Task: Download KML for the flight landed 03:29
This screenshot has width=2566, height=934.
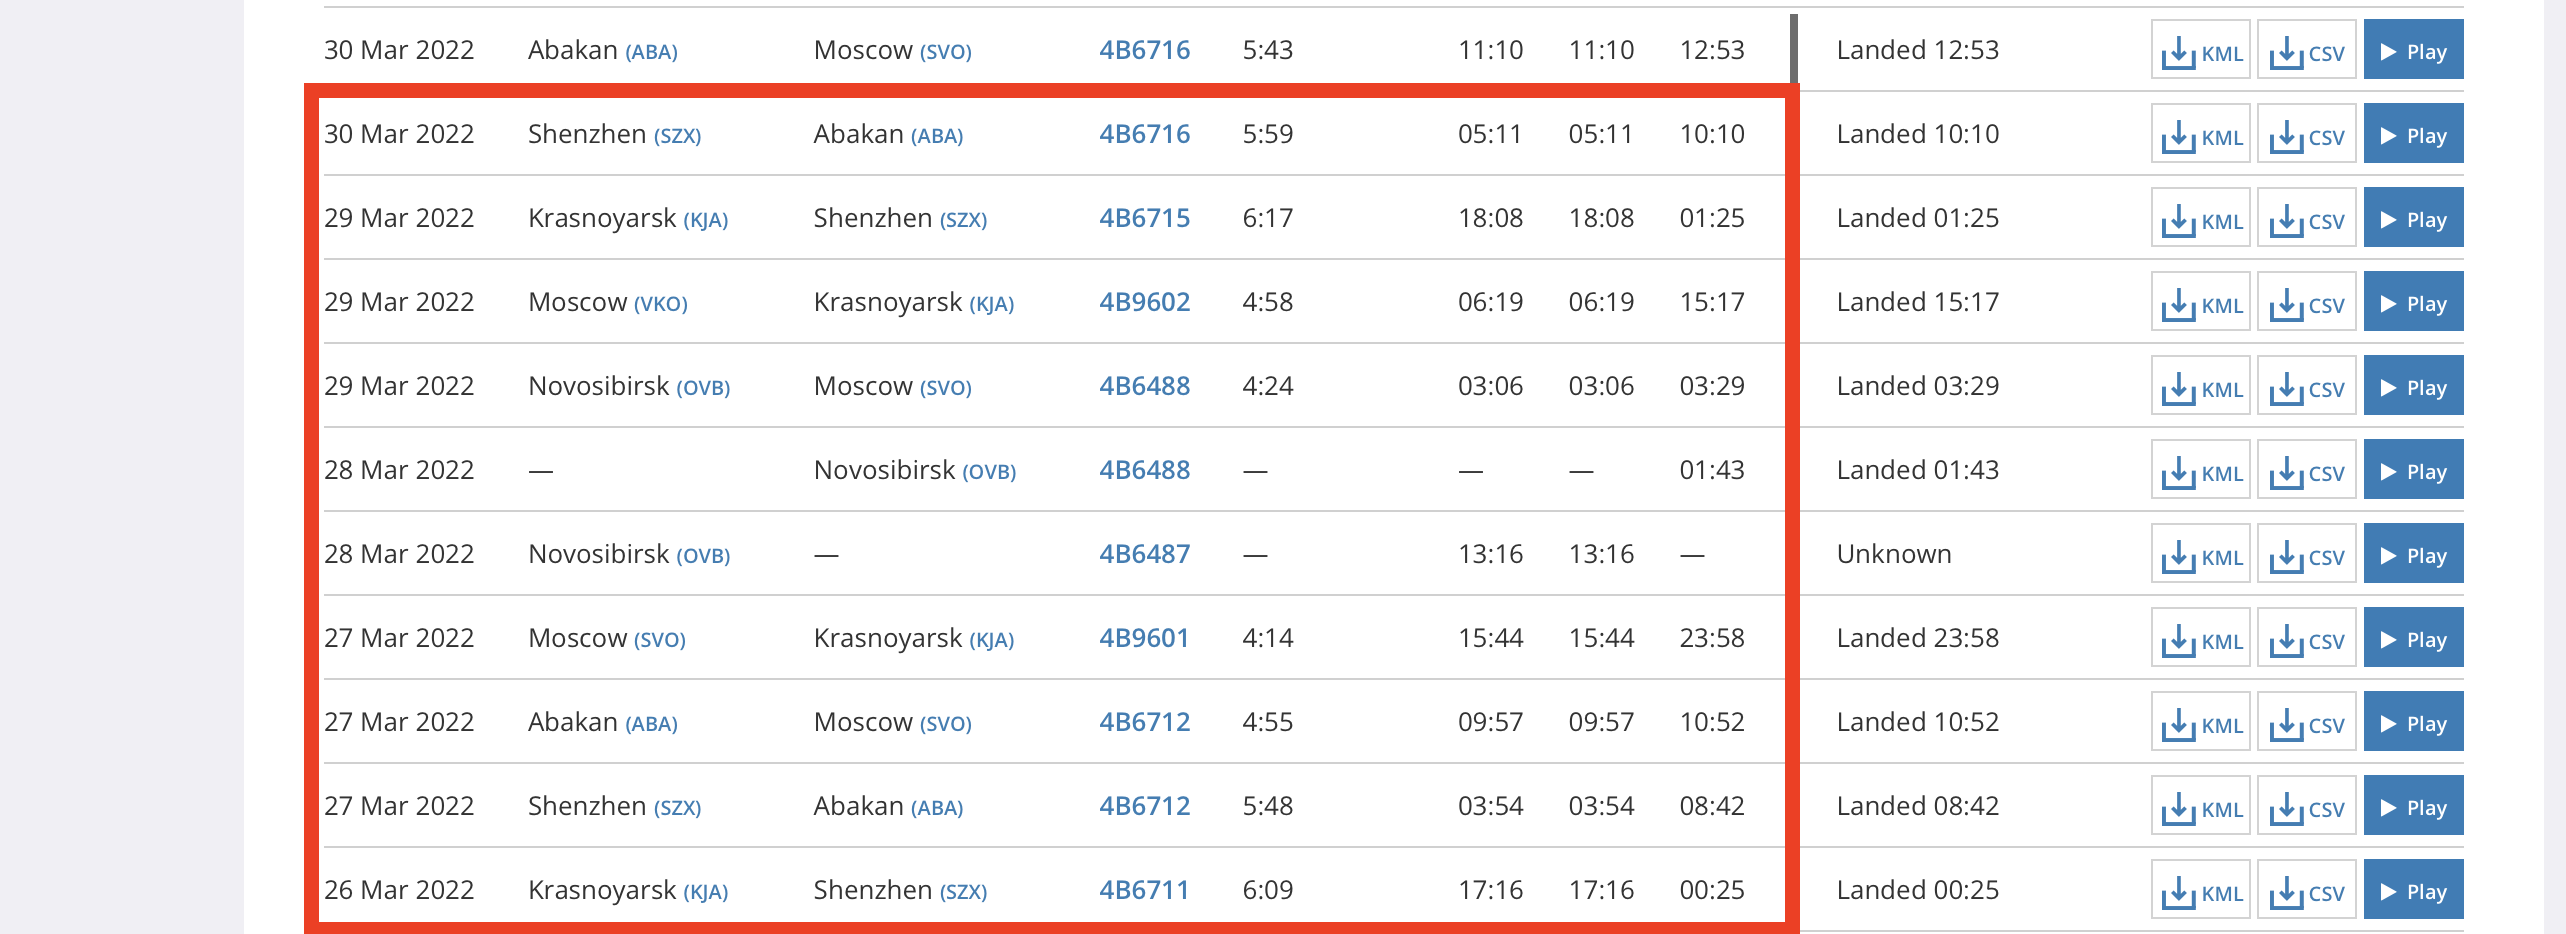Action: coord(2200,386)
